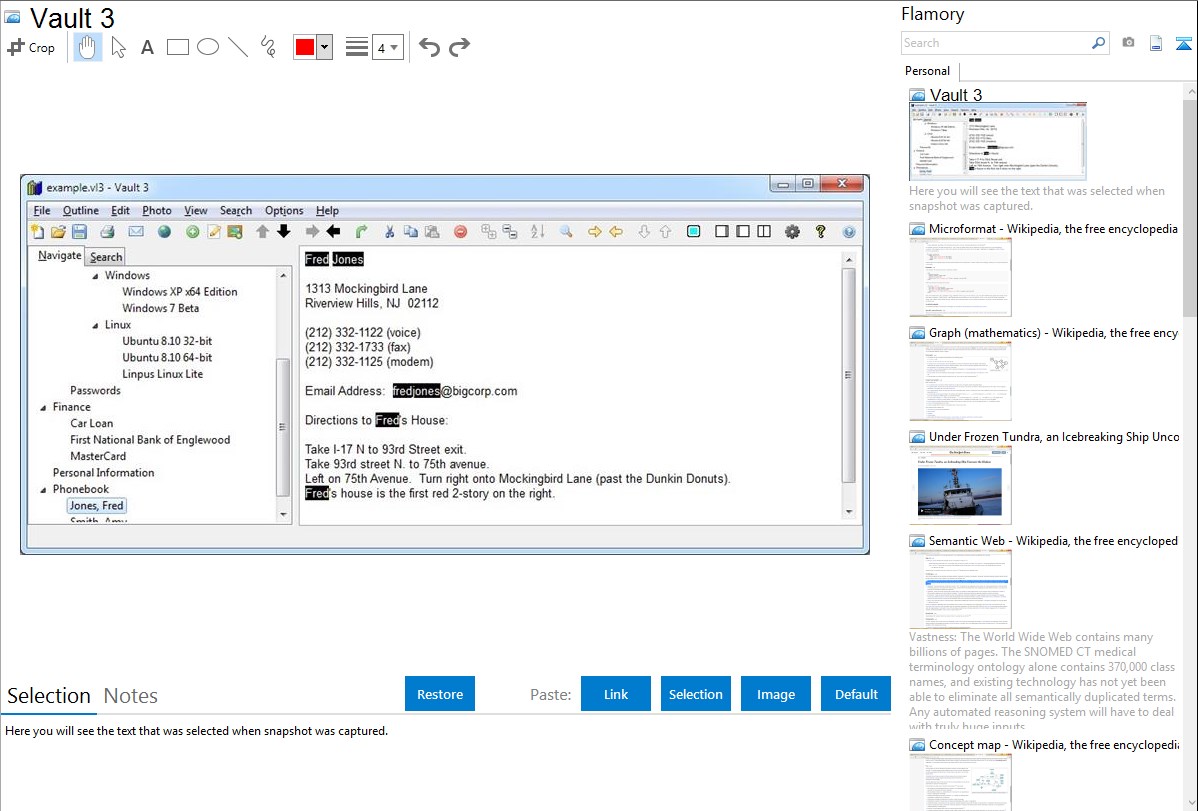Viewport: 1198px width, 811px height.
Task: Click the document page icon in Flamory
Action: (1156, 44)
